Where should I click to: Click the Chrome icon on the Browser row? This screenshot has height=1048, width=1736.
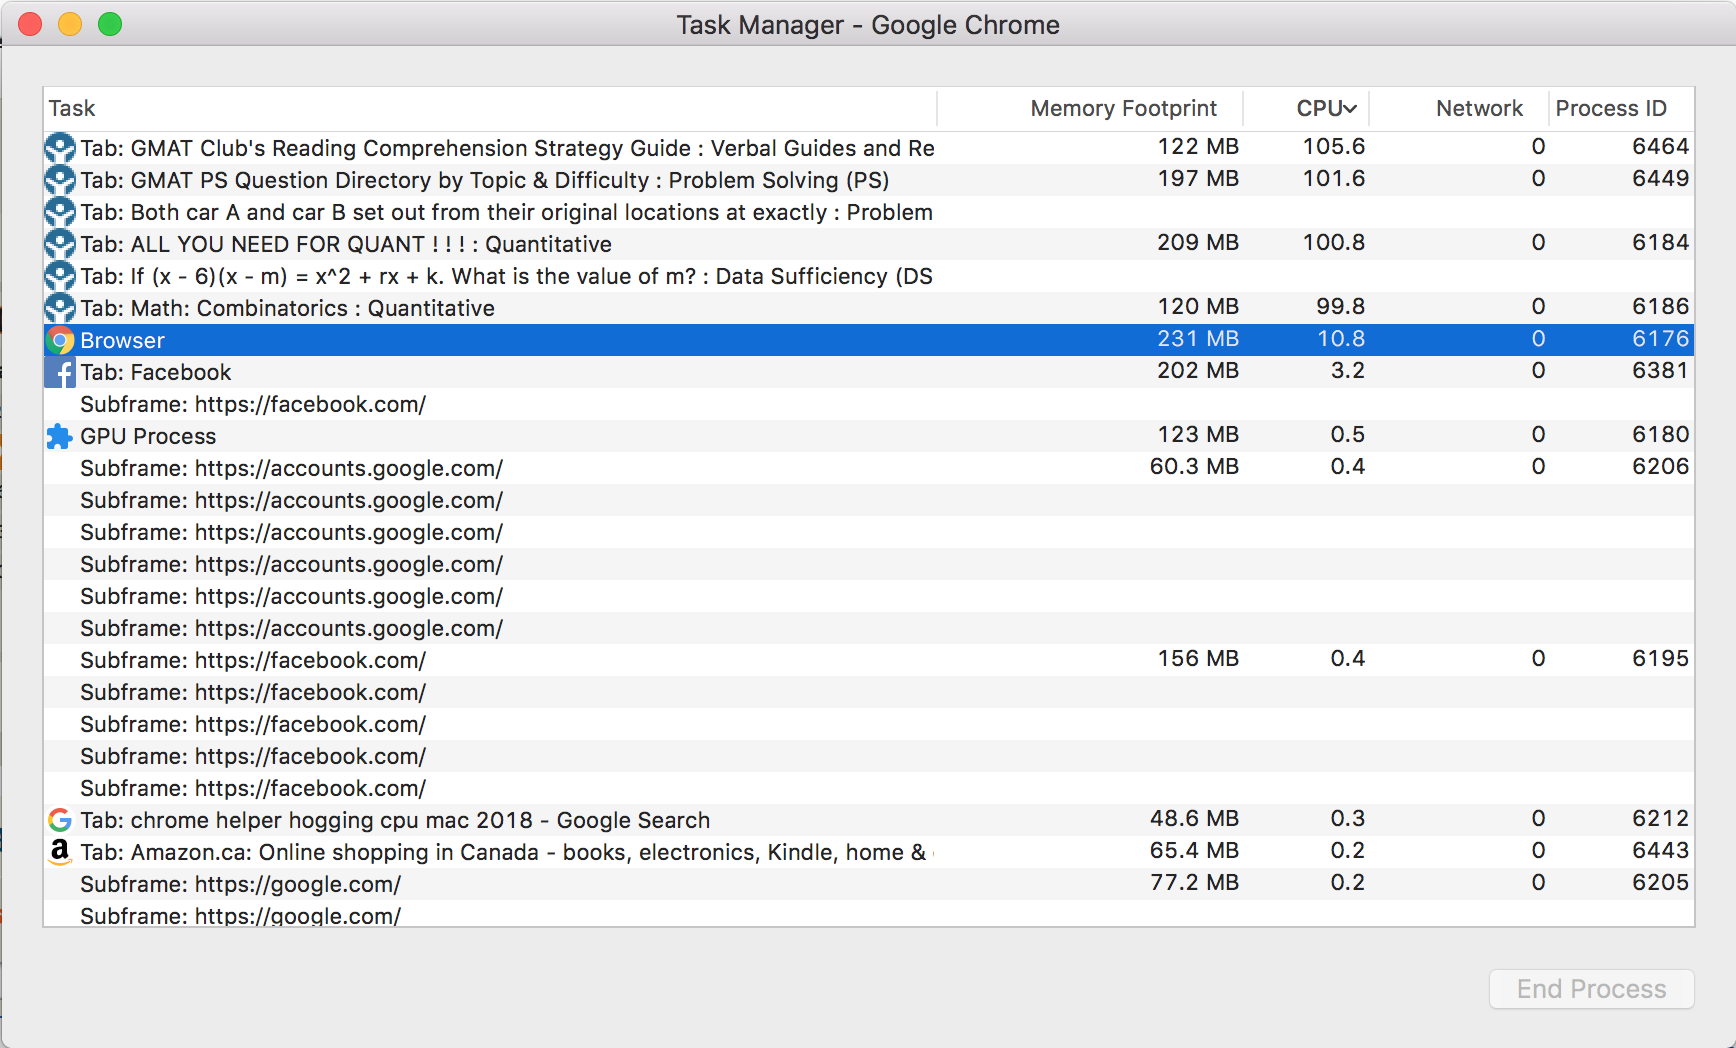60,340
